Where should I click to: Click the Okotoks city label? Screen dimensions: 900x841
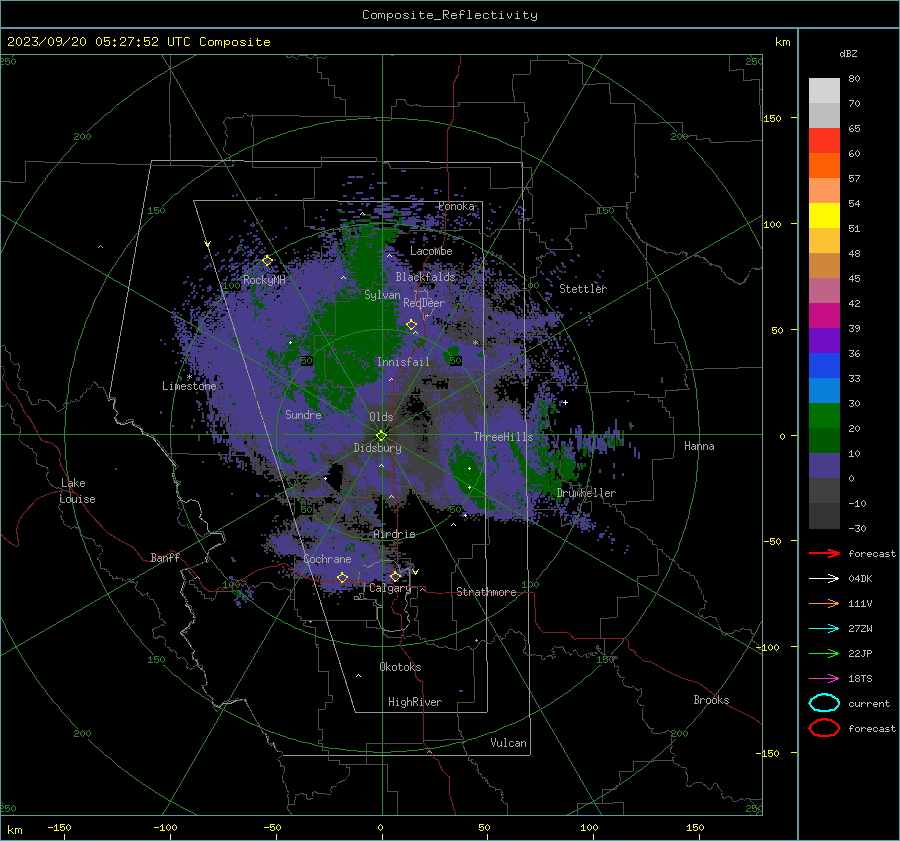[400, 666]
